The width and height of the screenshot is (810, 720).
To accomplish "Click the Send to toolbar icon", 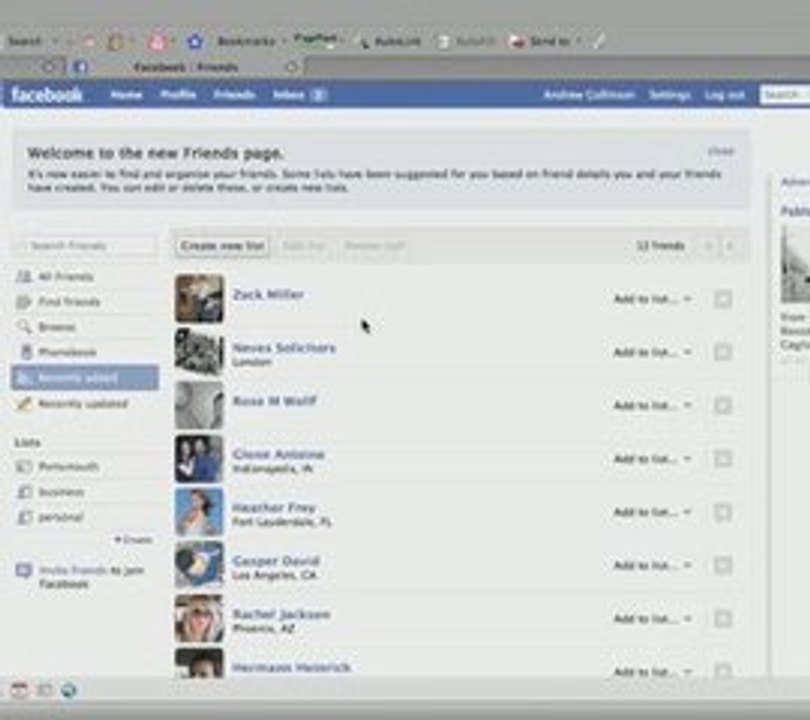I will pyautogui.click(x=516, y=41).
